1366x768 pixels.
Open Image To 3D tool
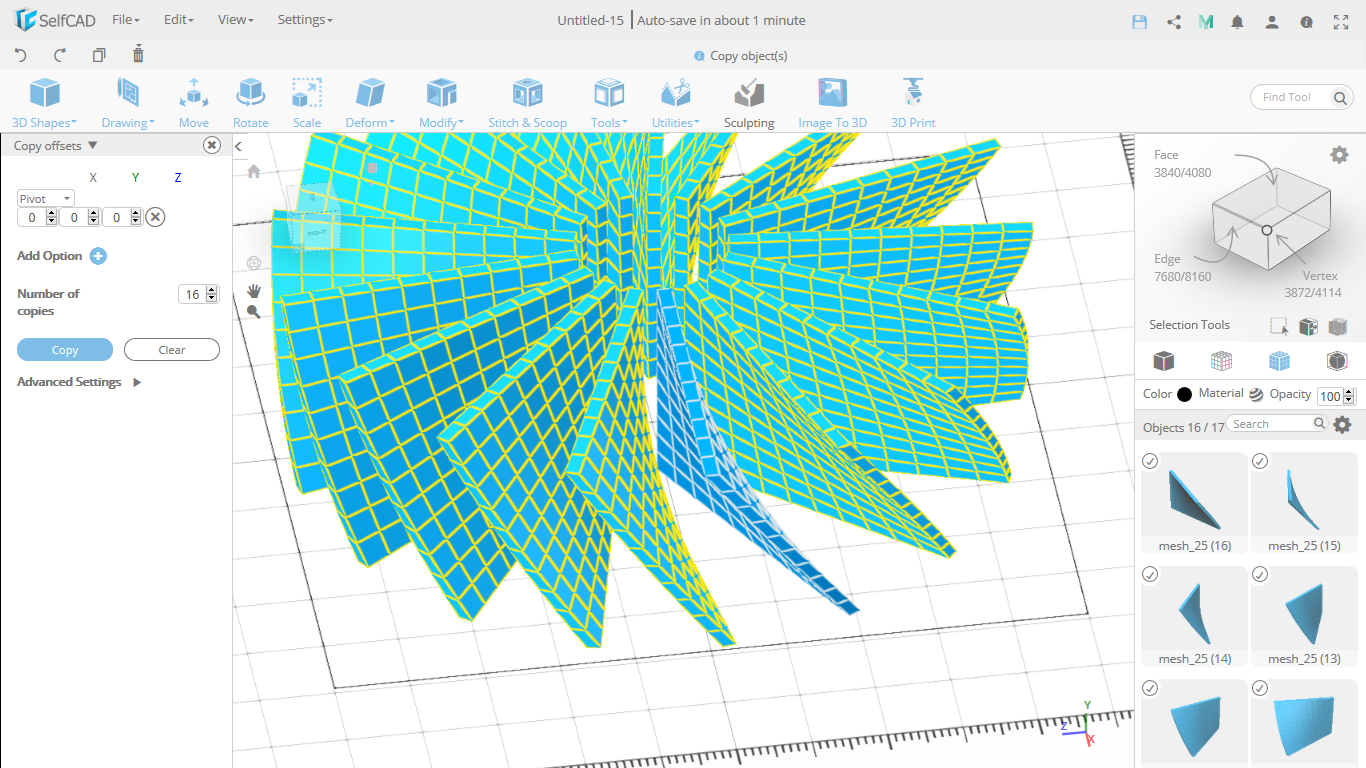[832, 103]
